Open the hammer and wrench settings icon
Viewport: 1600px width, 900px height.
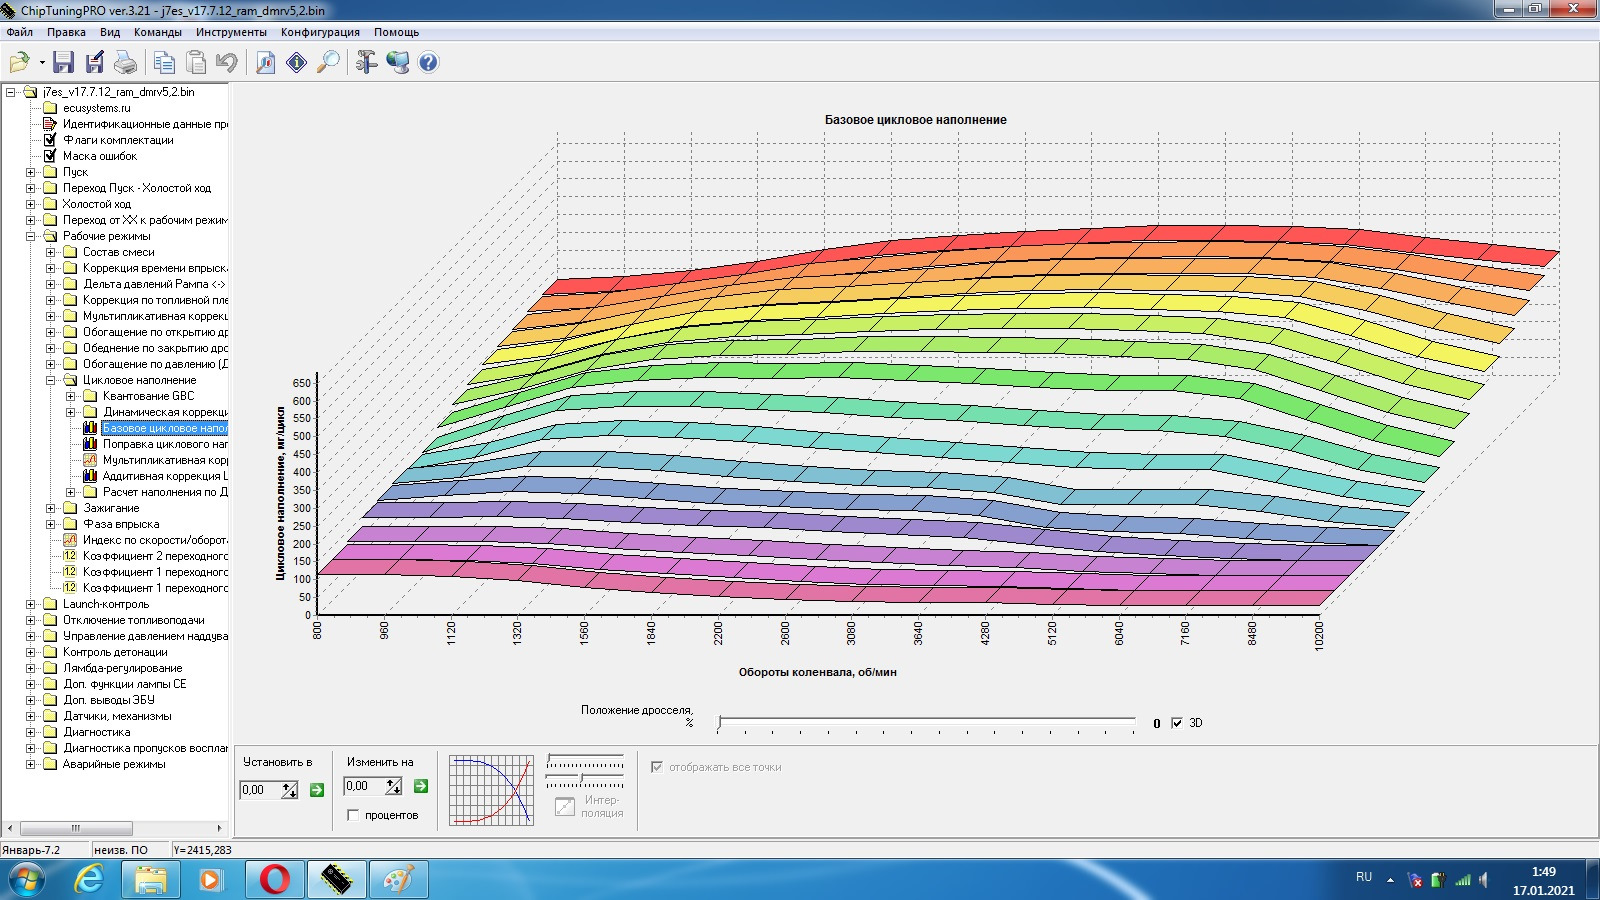pyautogui.click(x=366, y=63)
